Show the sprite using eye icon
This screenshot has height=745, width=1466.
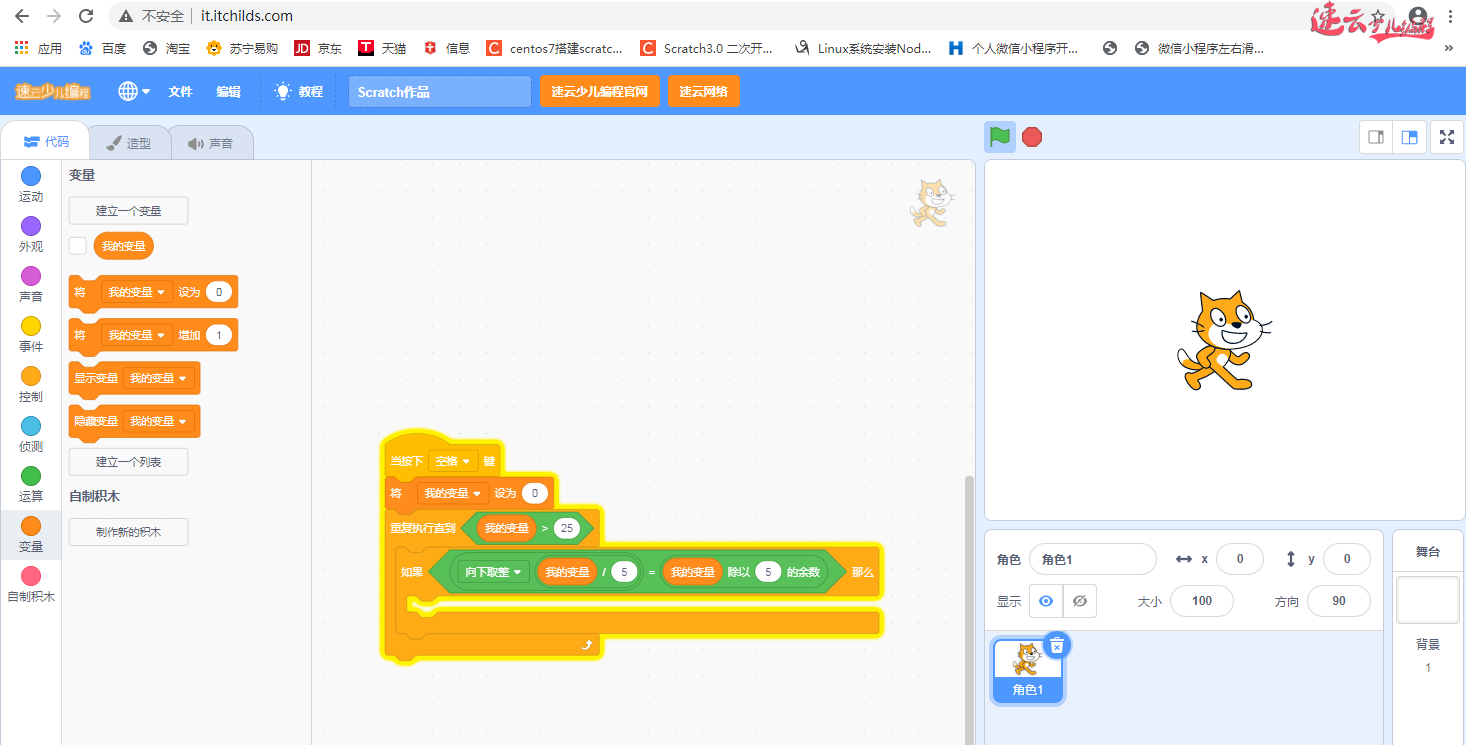pos(1046,601)
